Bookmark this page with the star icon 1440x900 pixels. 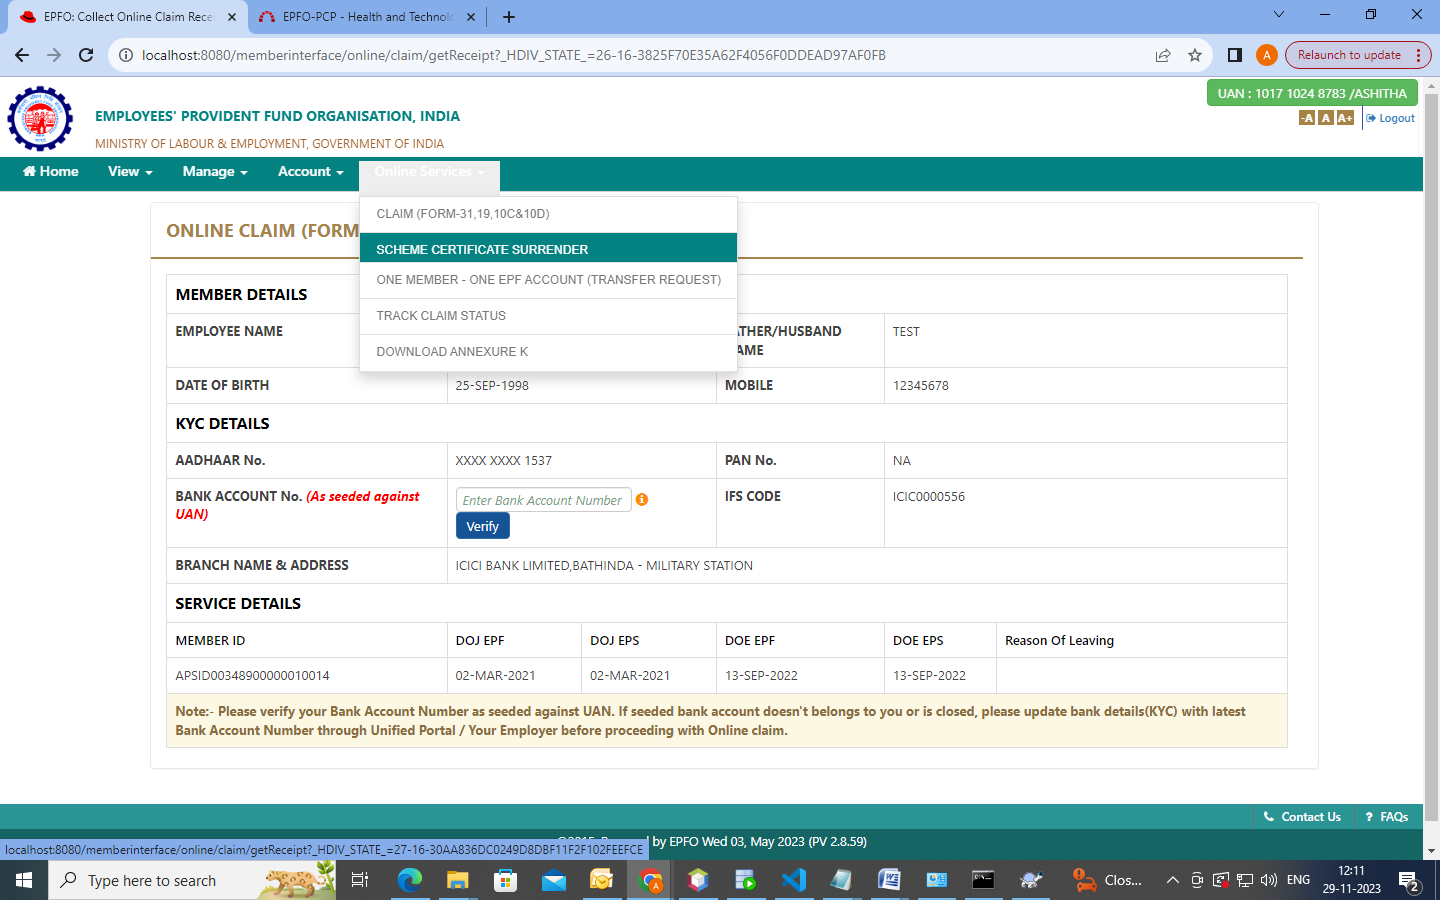pyautogui.click(x=1195, y=55)
